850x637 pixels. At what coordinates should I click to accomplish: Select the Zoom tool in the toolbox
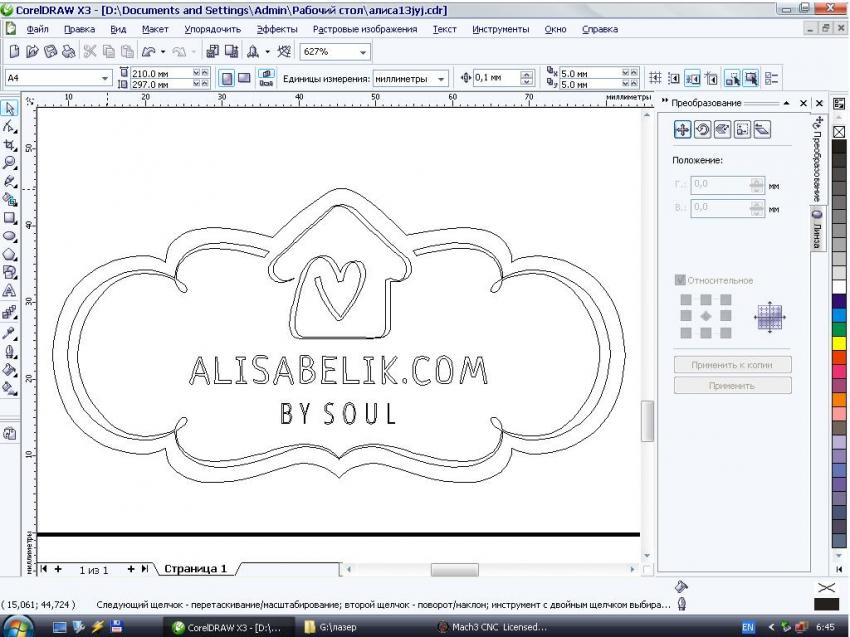[x=10, y=162]
